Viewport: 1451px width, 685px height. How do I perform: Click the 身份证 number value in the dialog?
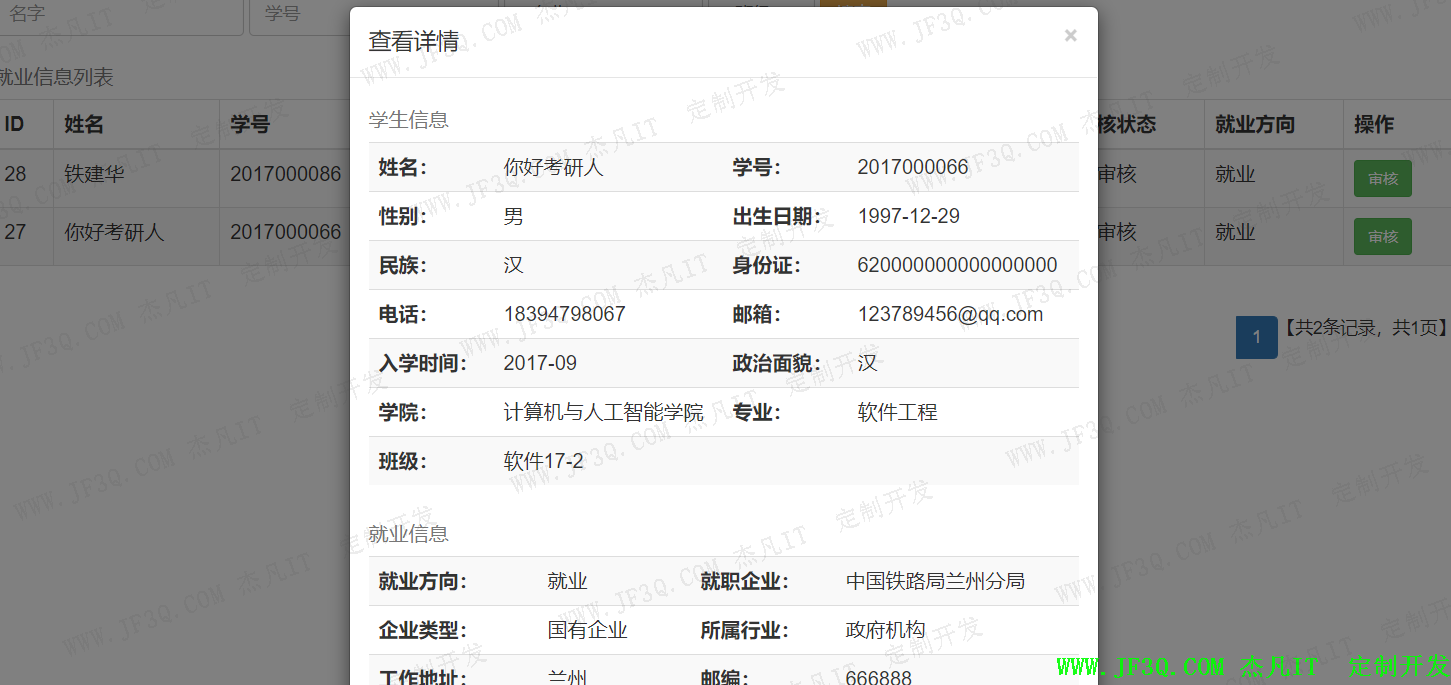click(956, 265)
